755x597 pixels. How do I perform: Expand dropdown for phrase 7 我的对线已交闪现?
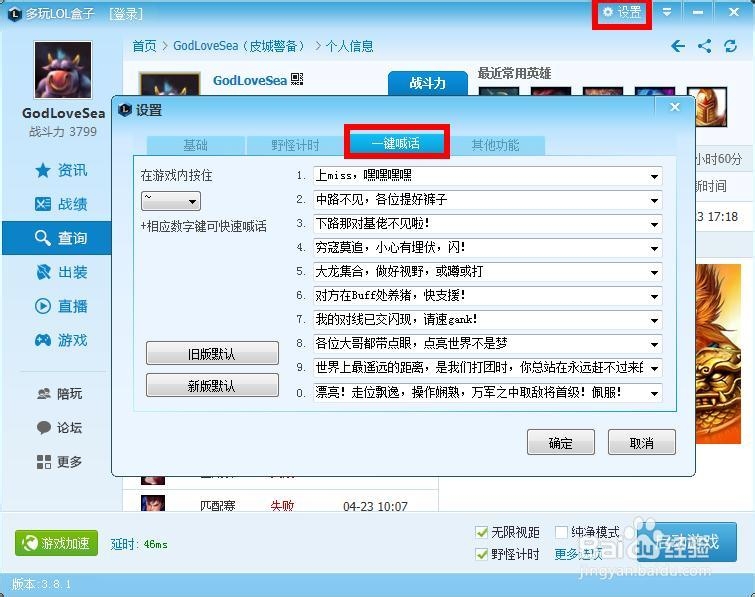coord(654,321)
